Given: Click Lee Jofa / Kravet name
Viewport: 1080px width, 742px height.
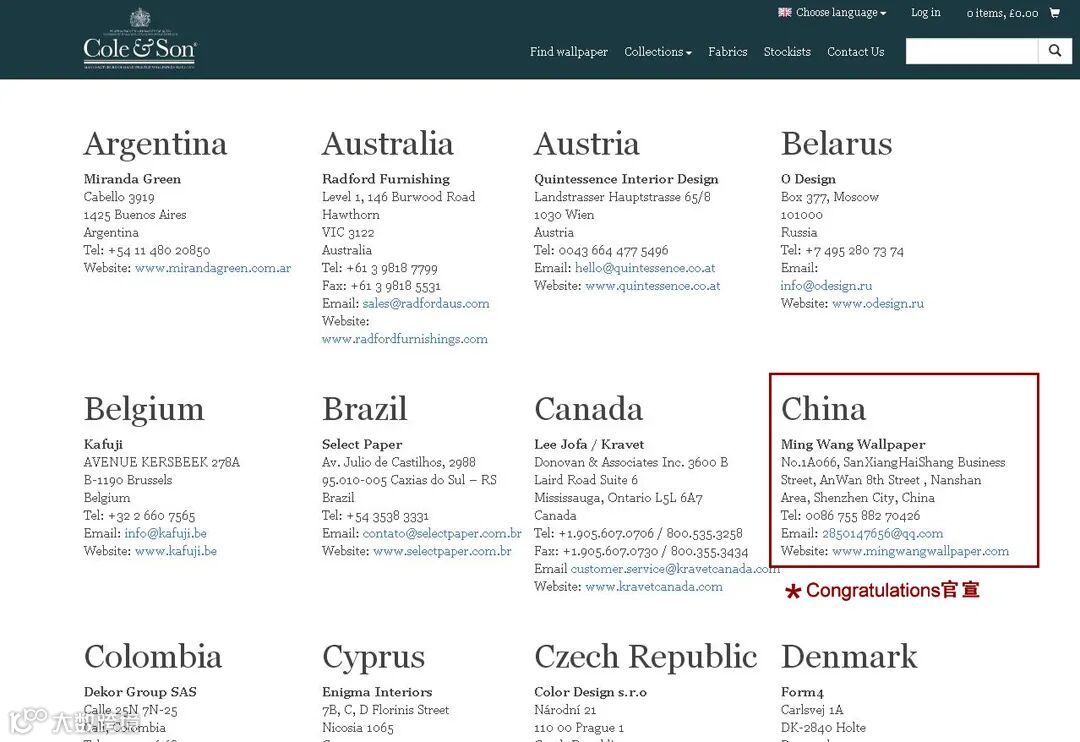Looking at the screenshot, I should [589, 444].
